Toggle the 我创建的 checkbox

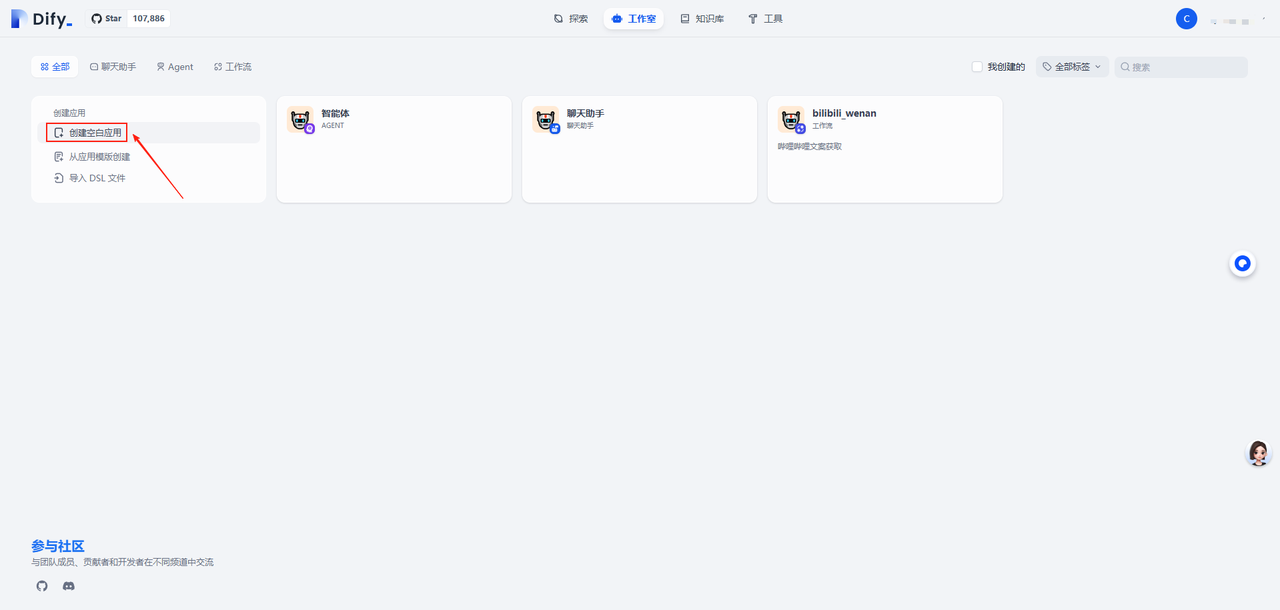pos(977,67)
